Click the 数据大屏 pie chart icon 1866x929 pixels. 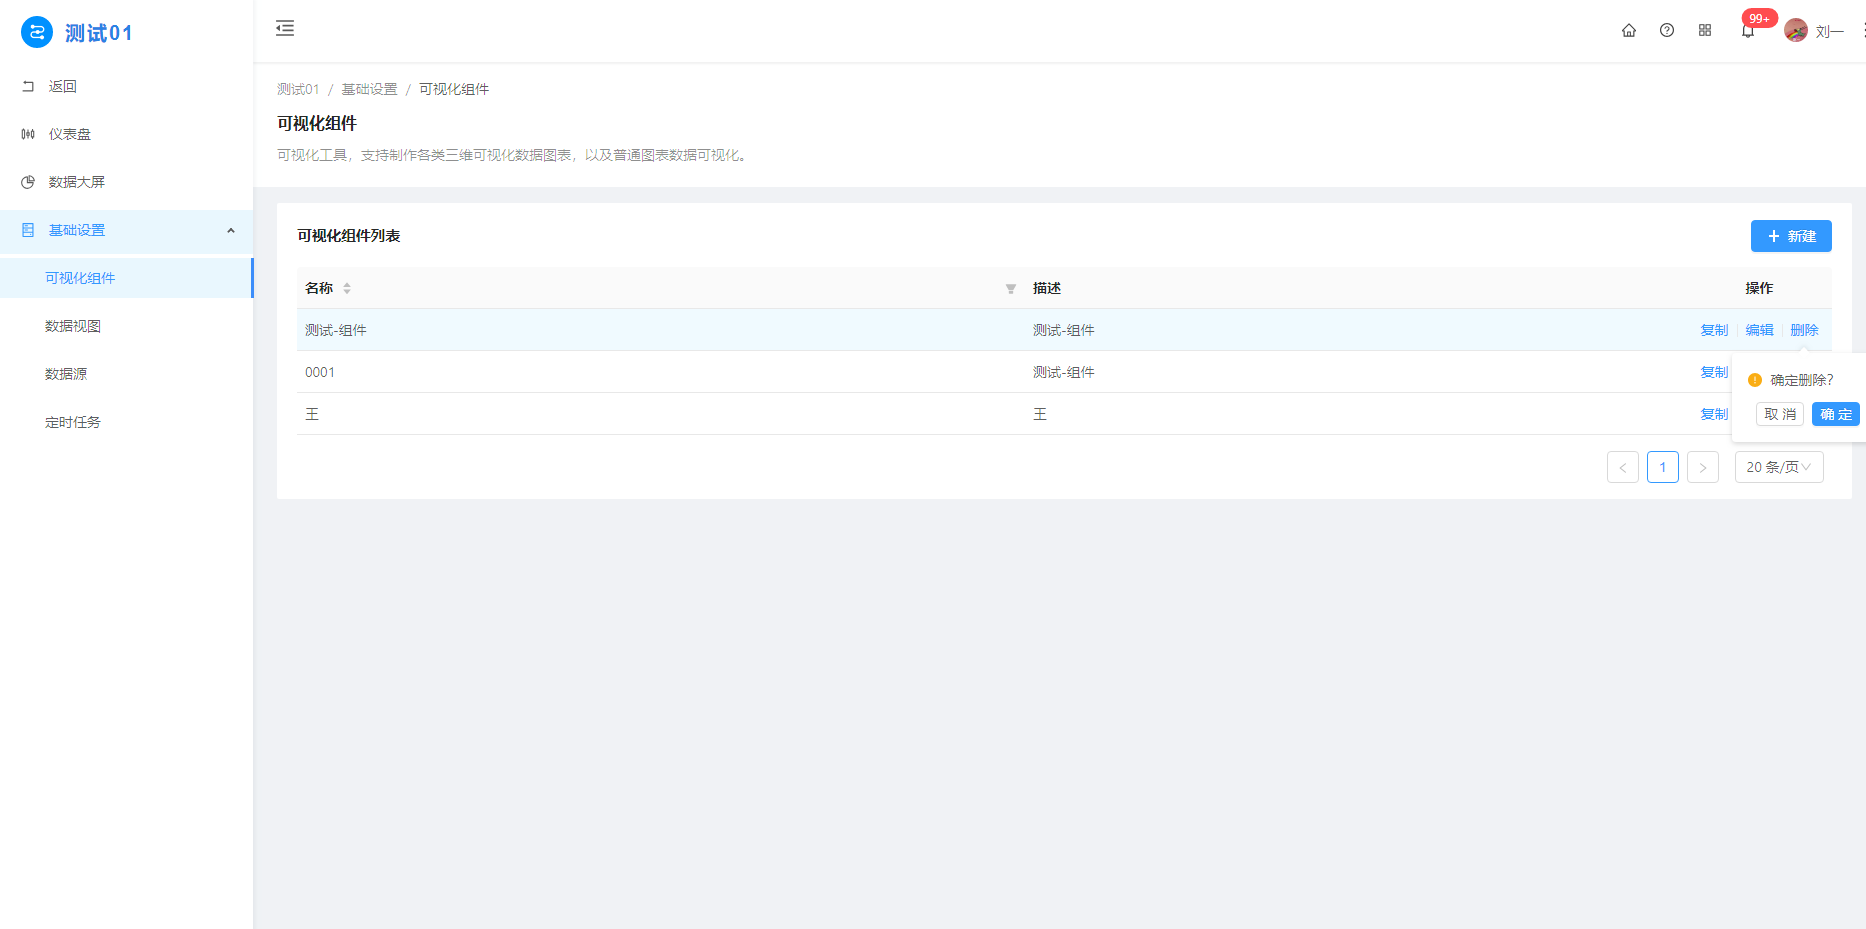click(x=28, y=183)
